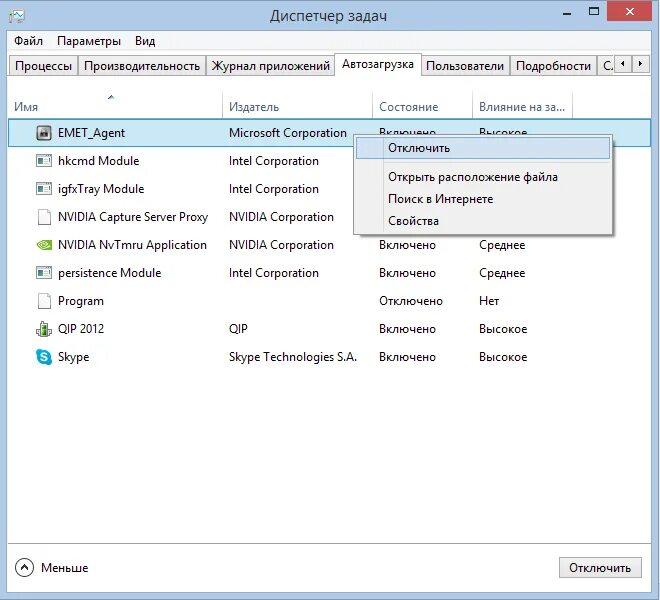Switch to the Процессы tab
Image resolution: width=660 pixels, height=600 pixels.
43,66
